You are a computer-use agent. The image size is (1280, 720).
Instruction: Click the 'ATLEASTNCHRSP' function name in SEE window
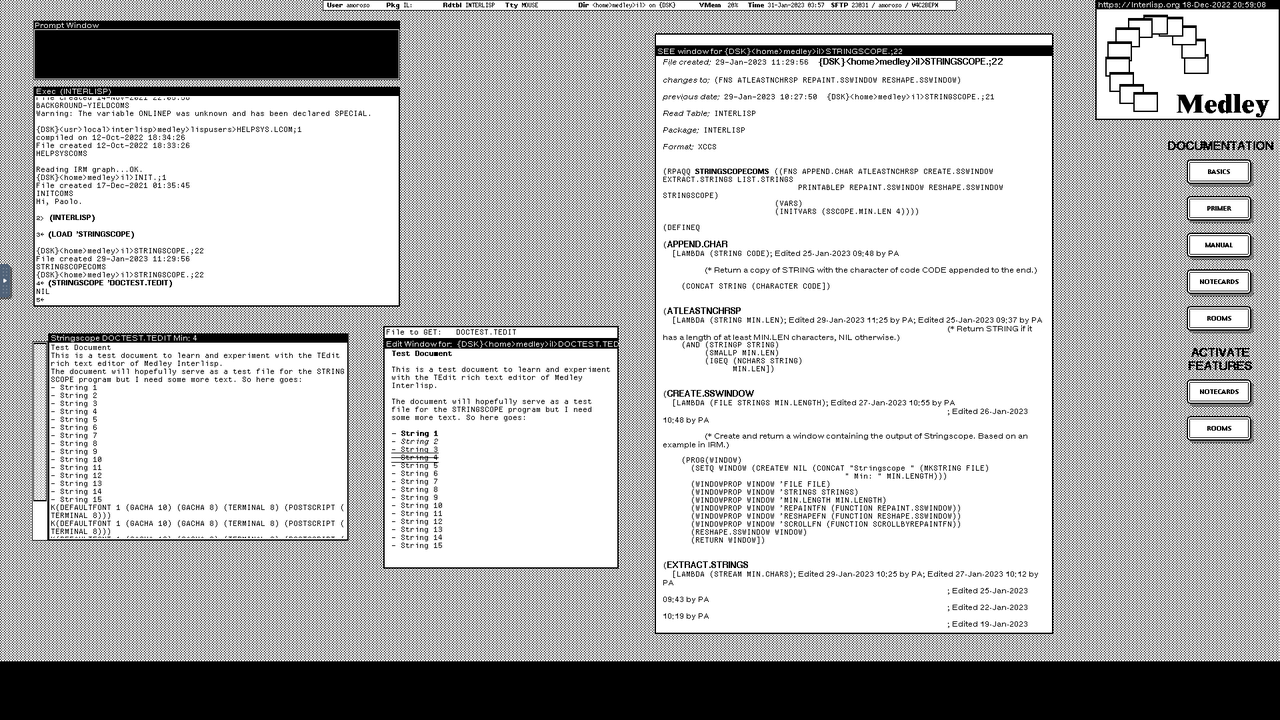[703, 311]
